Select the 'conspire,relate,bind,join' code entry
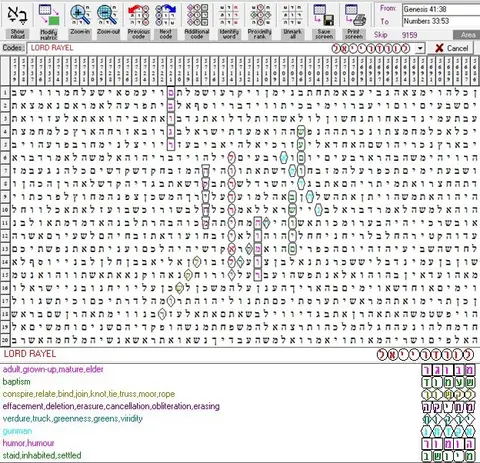This screenshot has height=463, width=480. tap(89, 394)
